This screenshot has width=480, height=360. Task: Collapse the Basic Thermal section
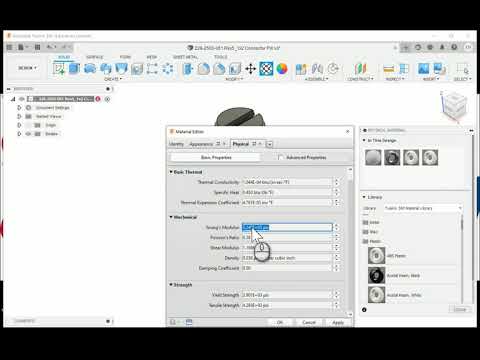point(171,172)
